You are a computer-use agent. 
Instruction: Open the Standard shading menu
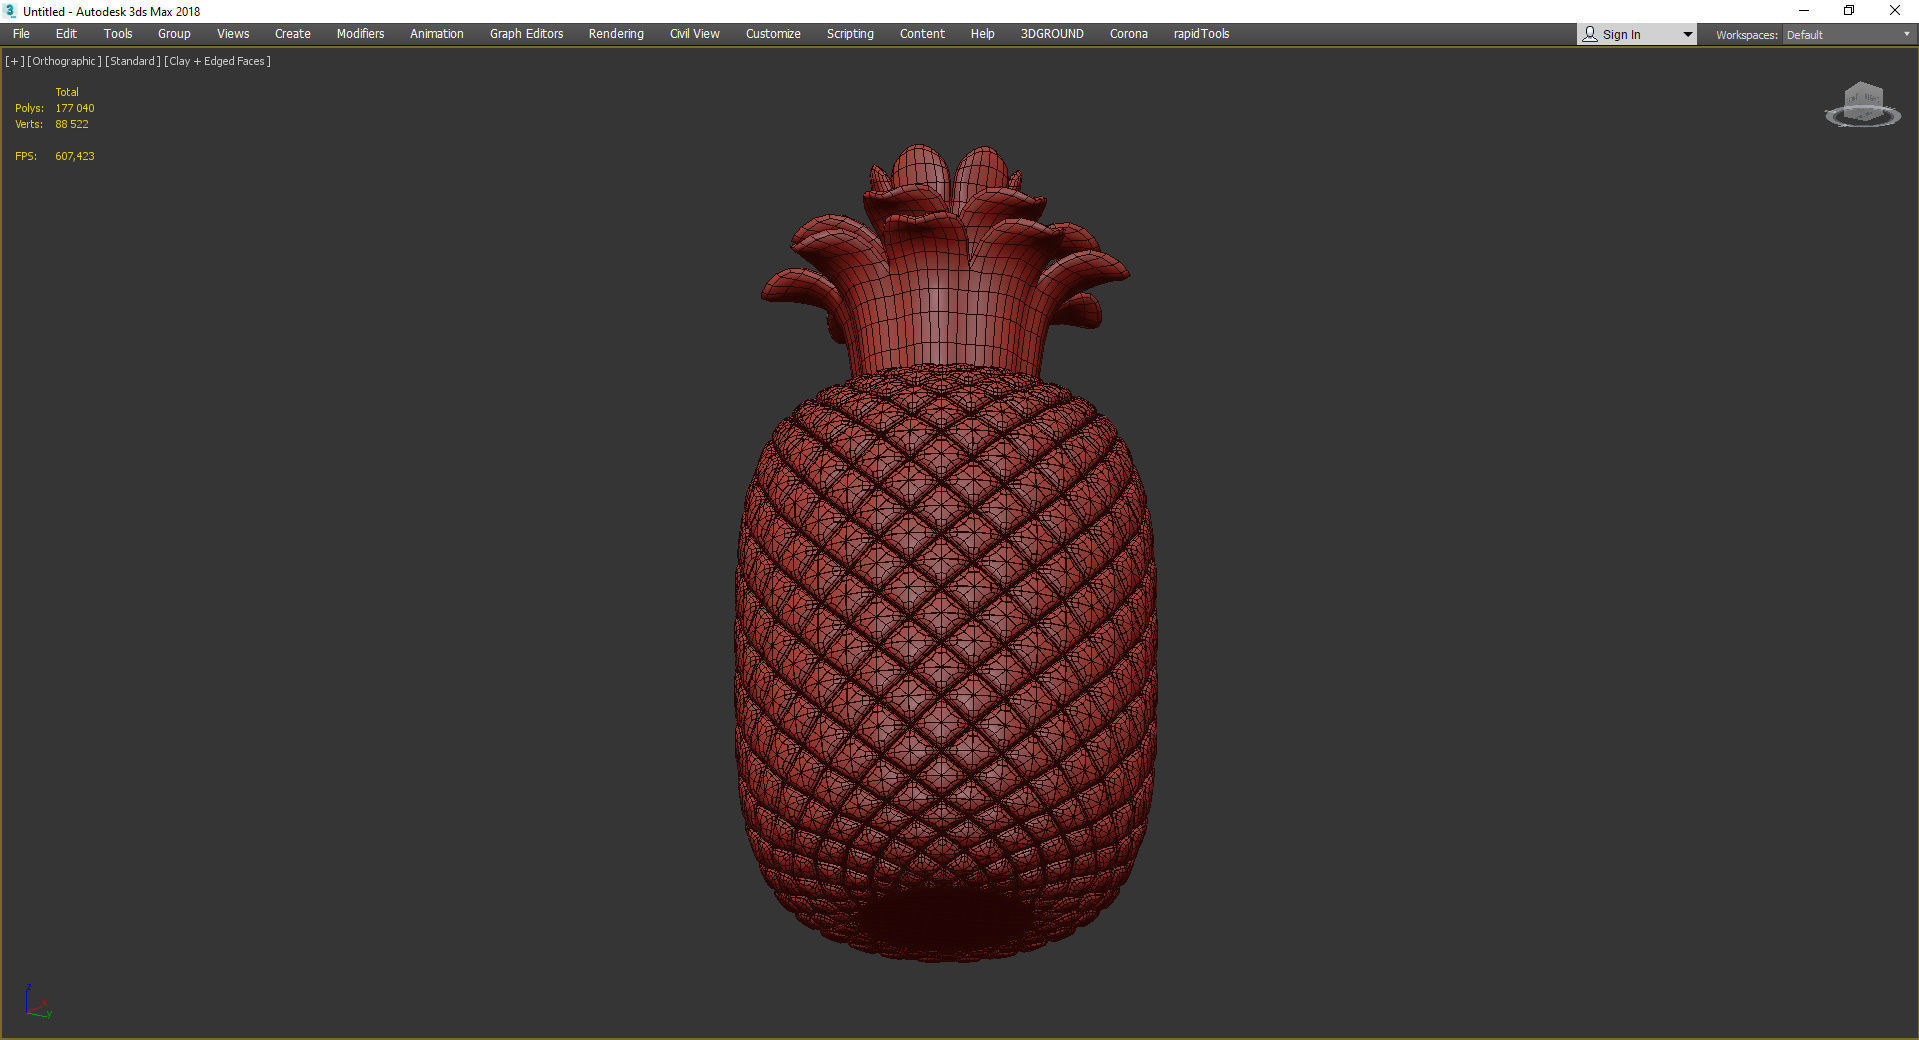point(132,61)
